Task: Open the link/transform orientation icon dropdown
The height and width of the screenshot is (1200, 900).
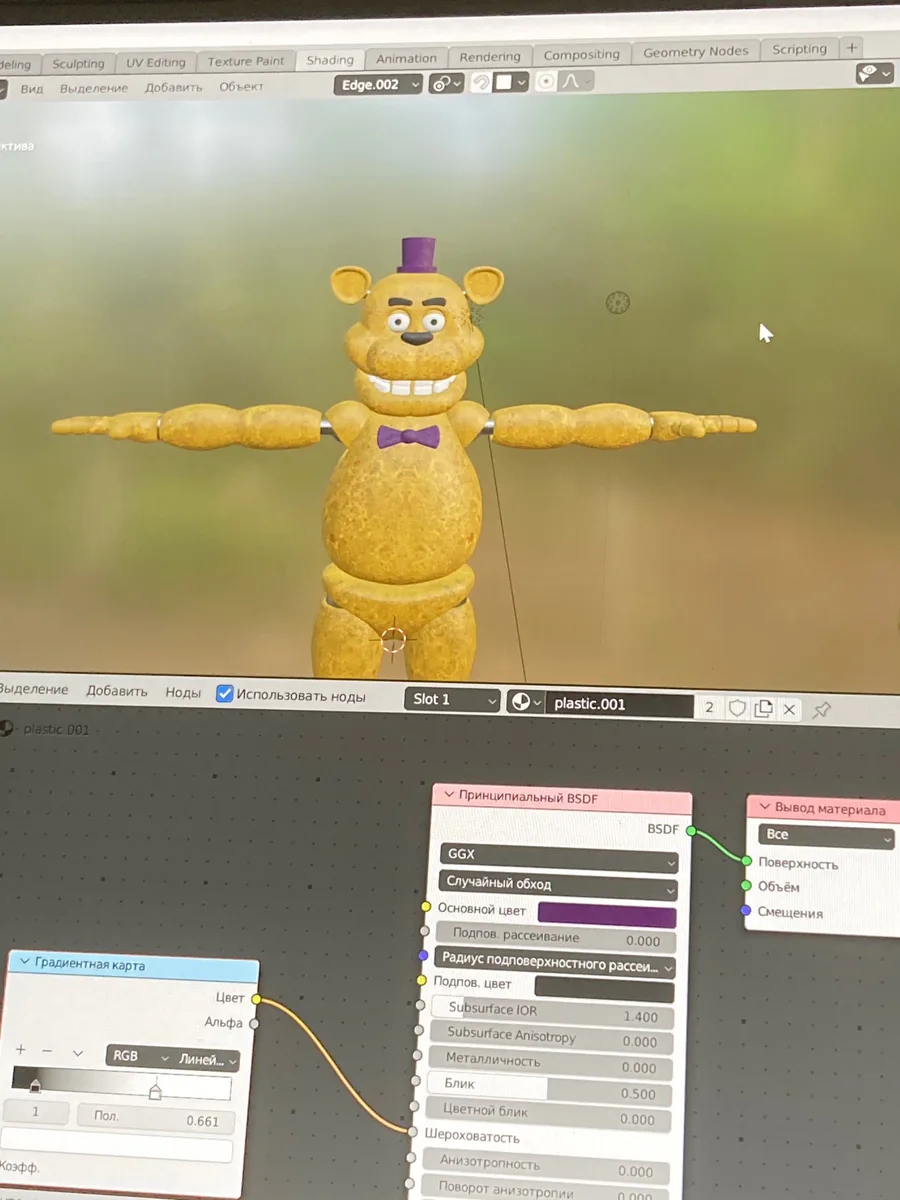Action: pyautogui.click(x=446, y=84)
